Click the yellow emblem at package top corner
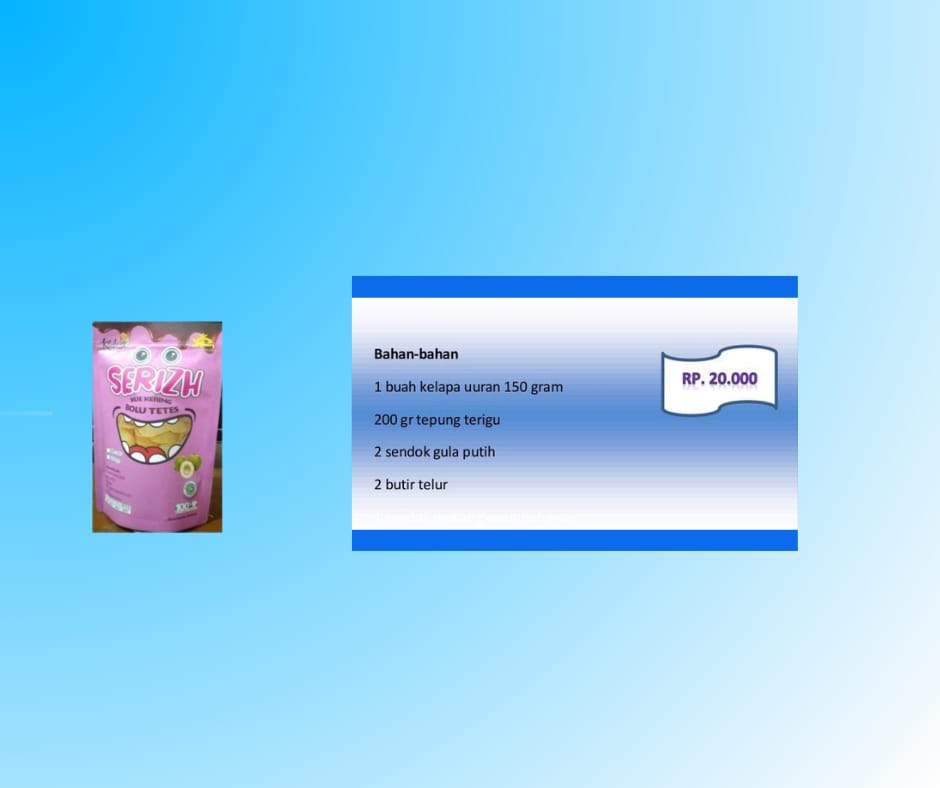 click(205, 340)
